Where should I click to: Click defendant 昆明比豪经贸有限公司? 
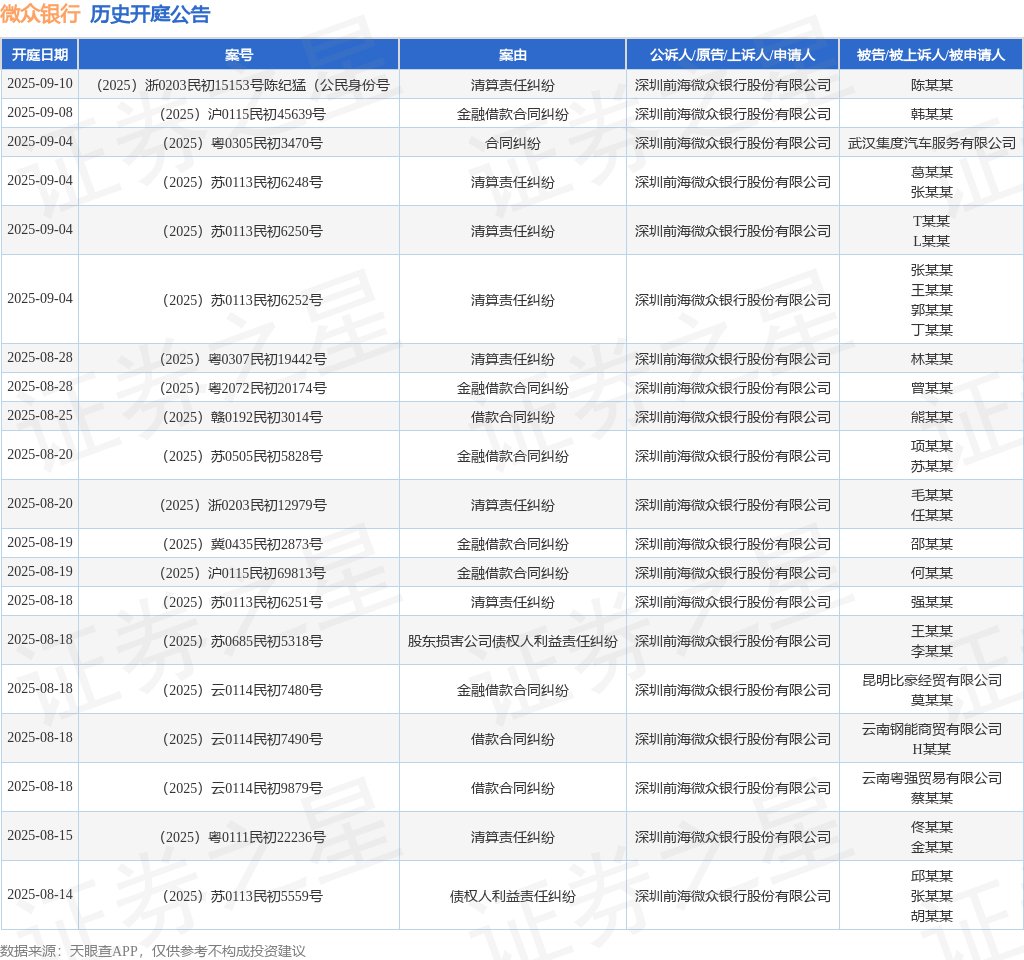point(932,680)
